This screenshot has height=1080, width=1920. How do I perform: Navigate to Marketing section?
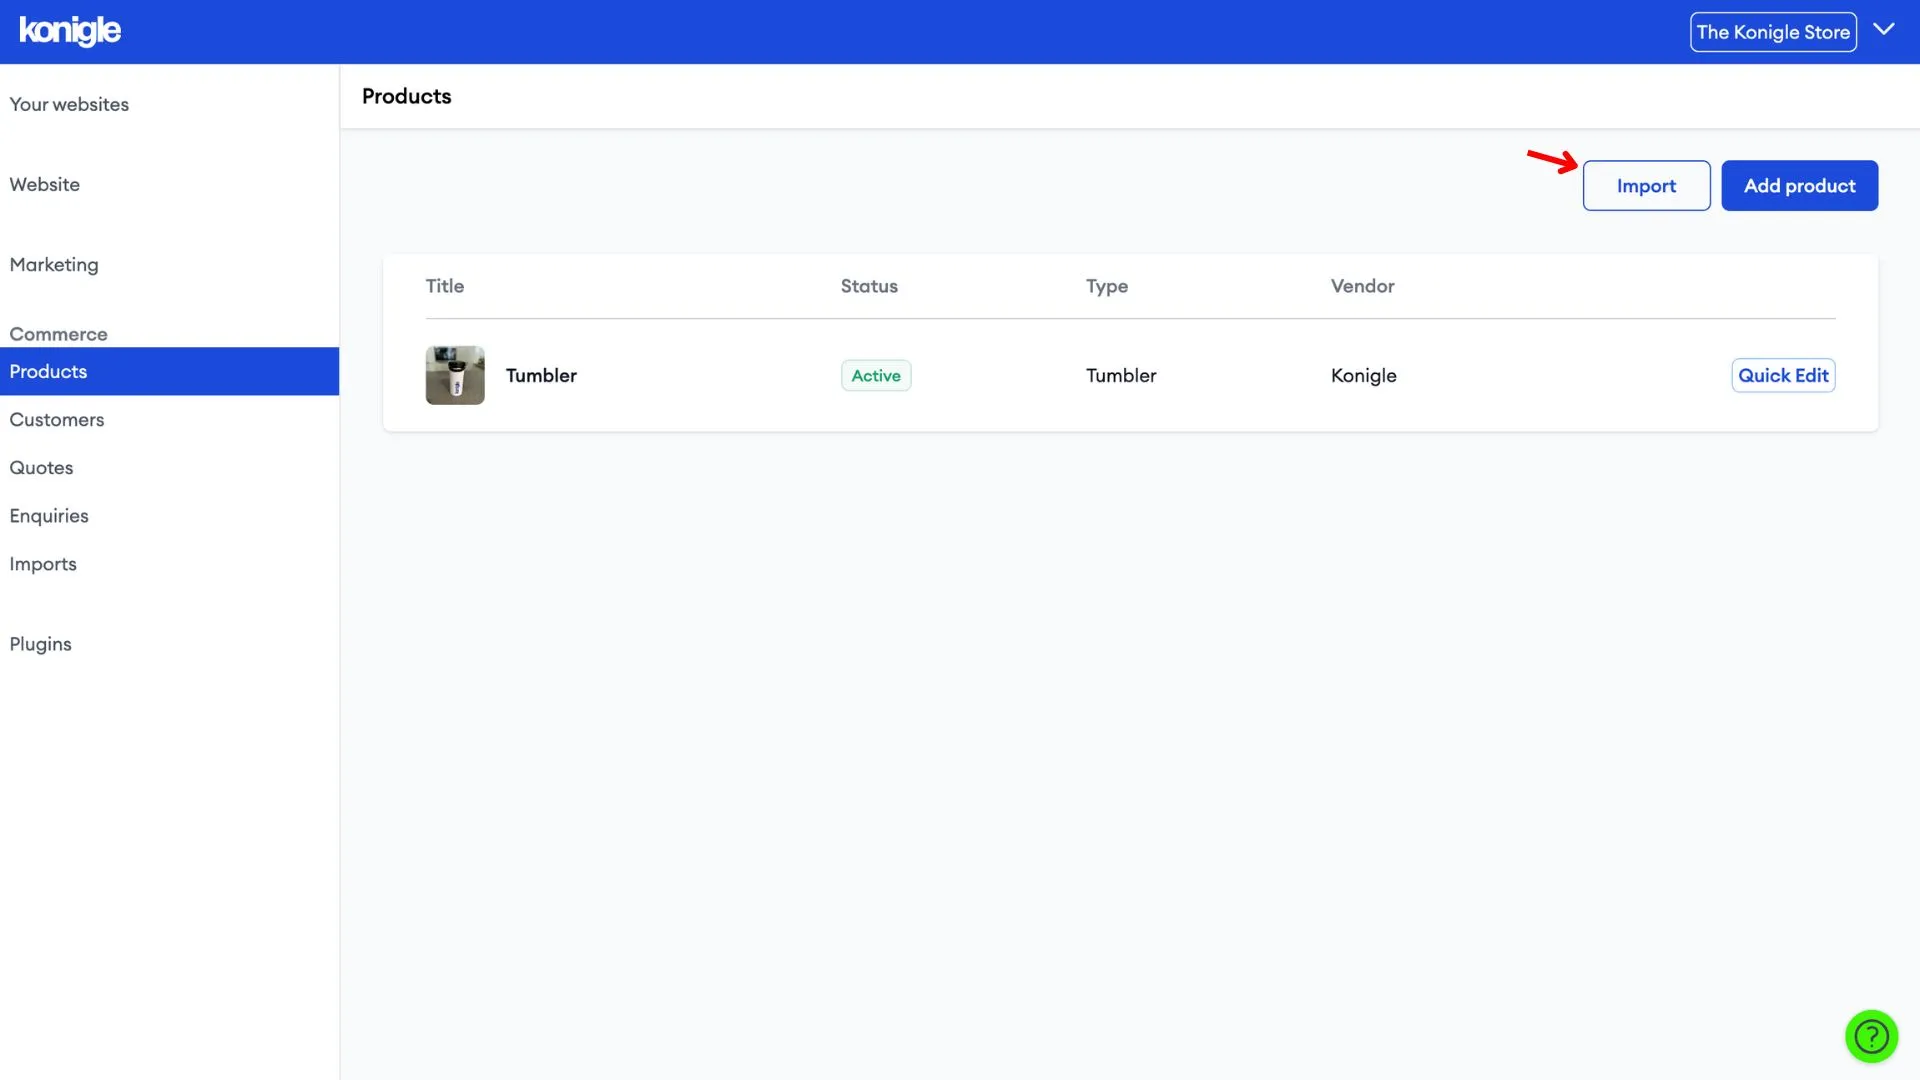tap(53, 264)
